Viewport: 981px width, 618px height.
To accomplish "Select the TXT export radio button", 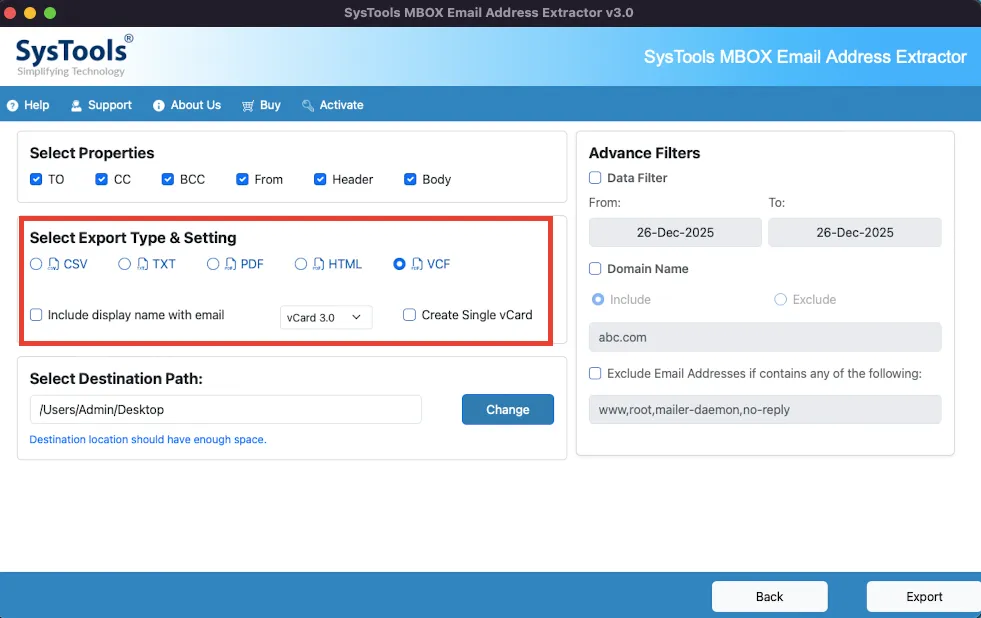I will [125, 264].
